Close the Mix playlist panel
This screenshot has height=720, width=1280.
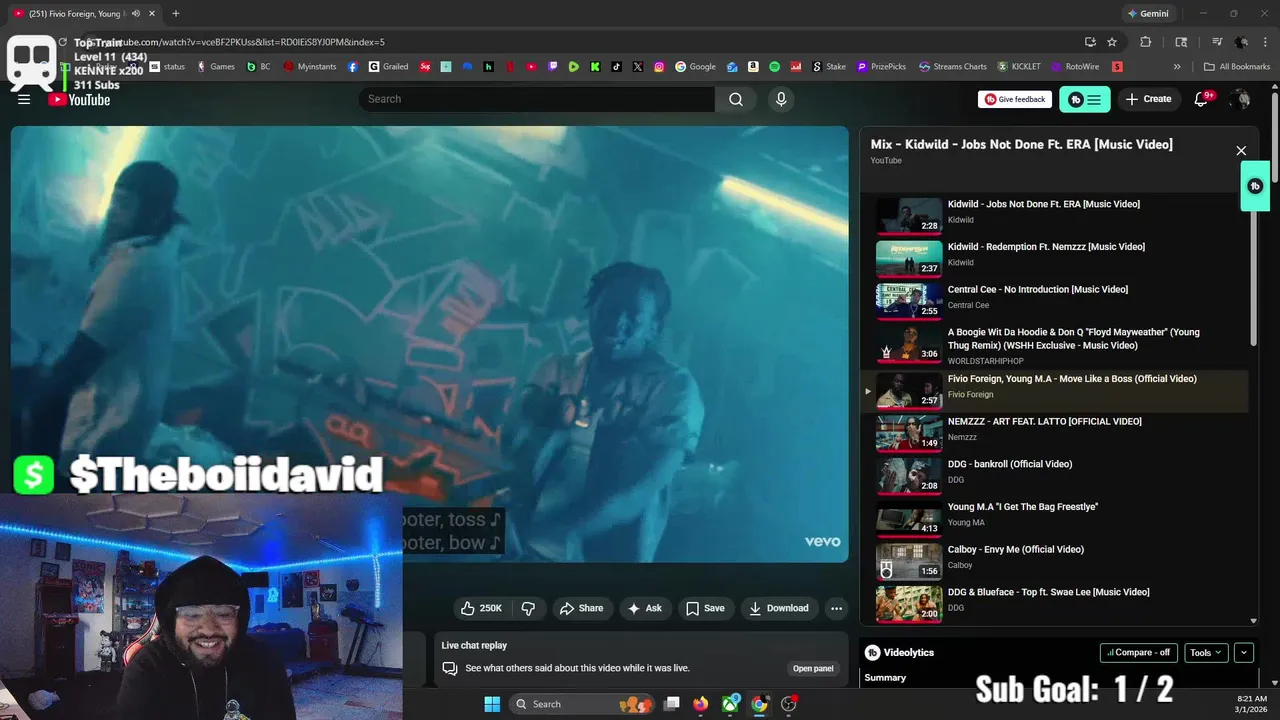tap(1241, 151)
